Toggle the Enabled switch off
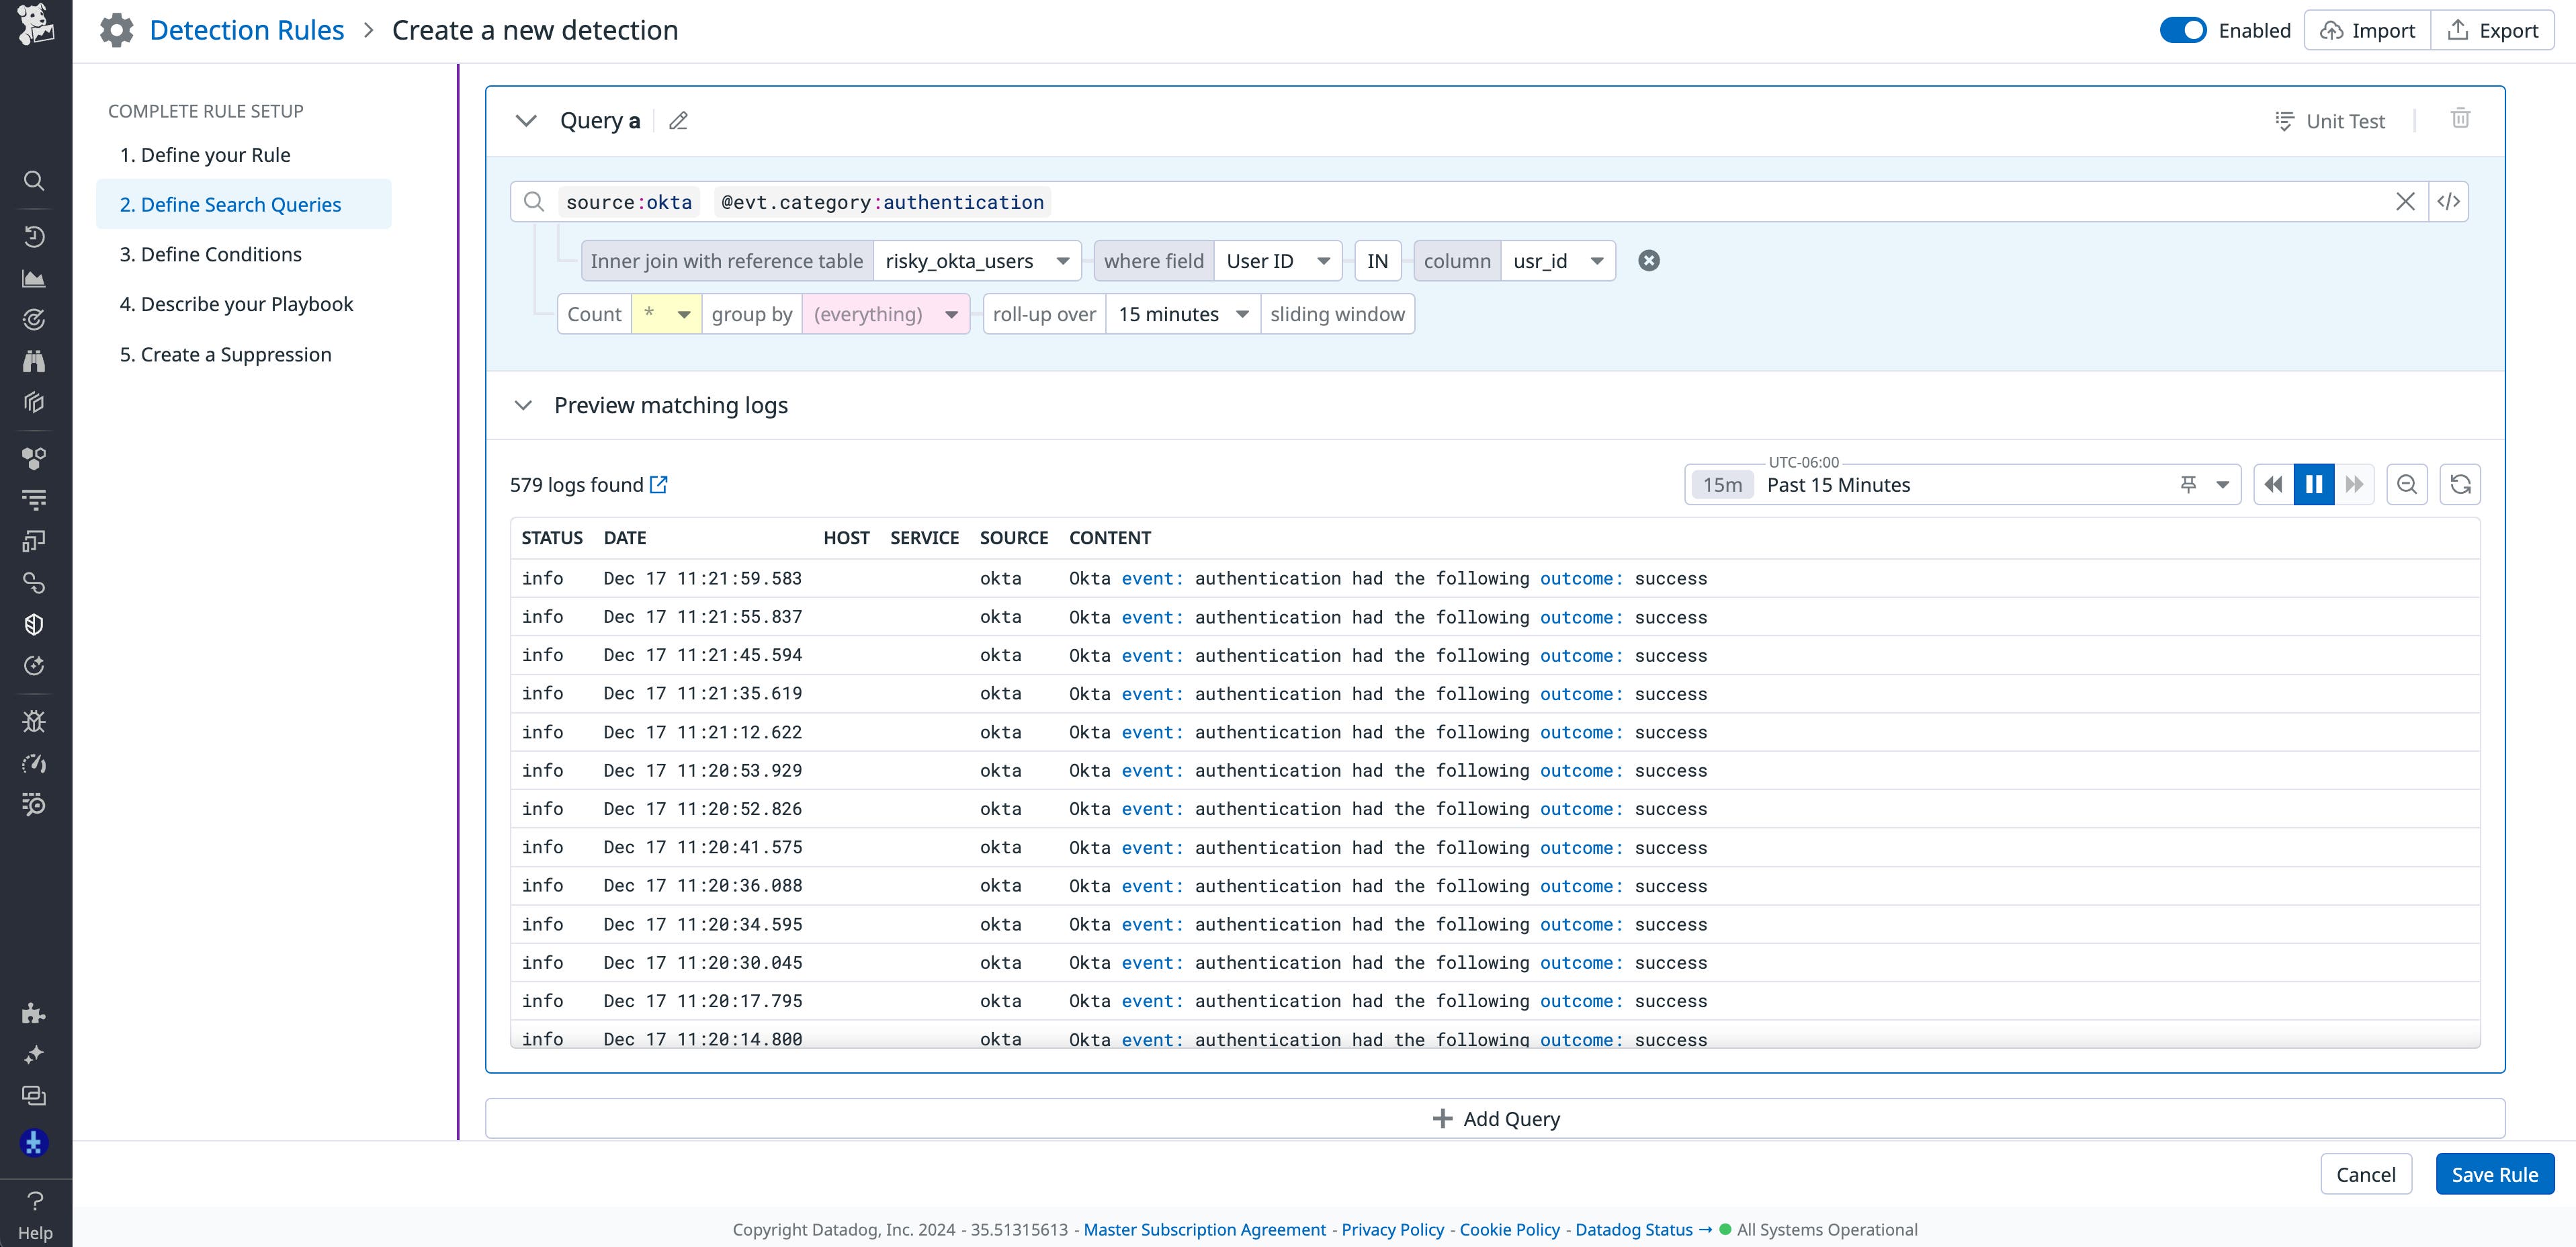The height and width of the screenshot is (1247, 2576). [2183, 30]
